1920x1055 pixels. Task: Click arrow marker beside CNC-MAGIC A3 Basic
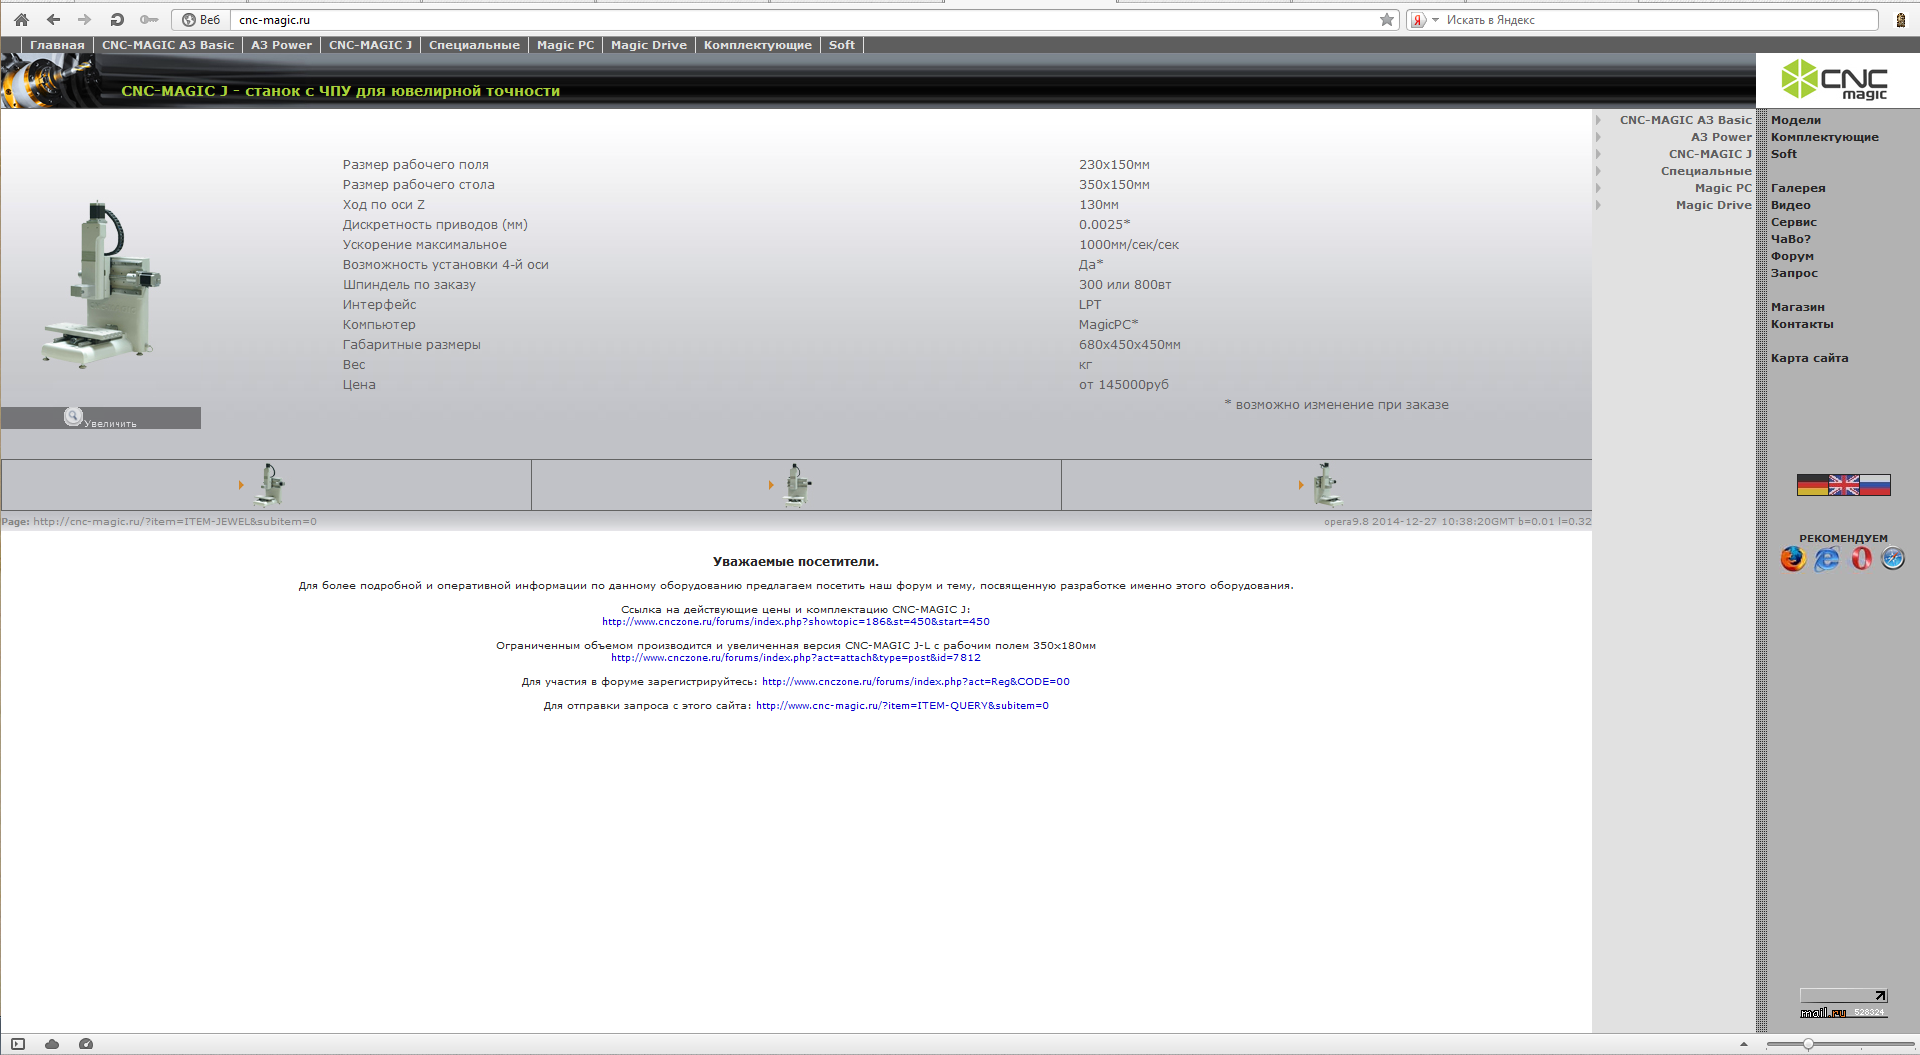pyautogui.click(x=1598, y=120)
